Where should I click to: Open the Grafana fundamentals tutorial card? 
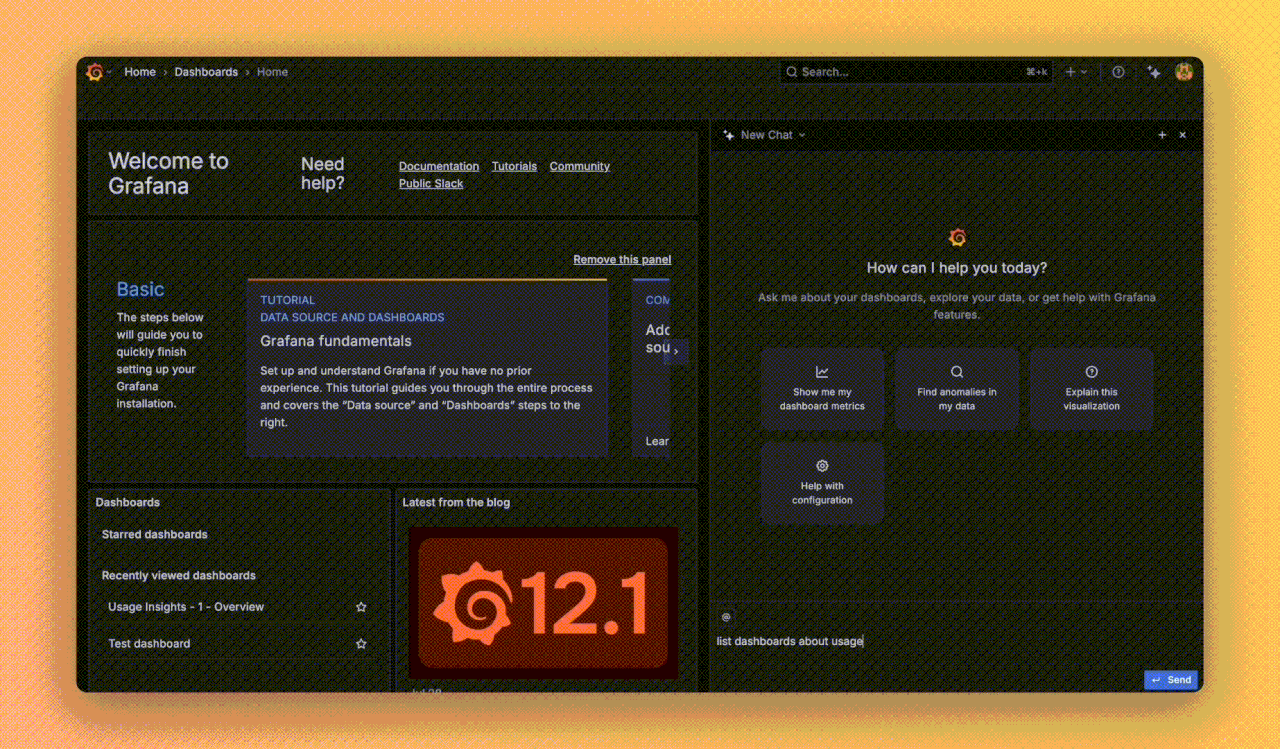[427, 368]
